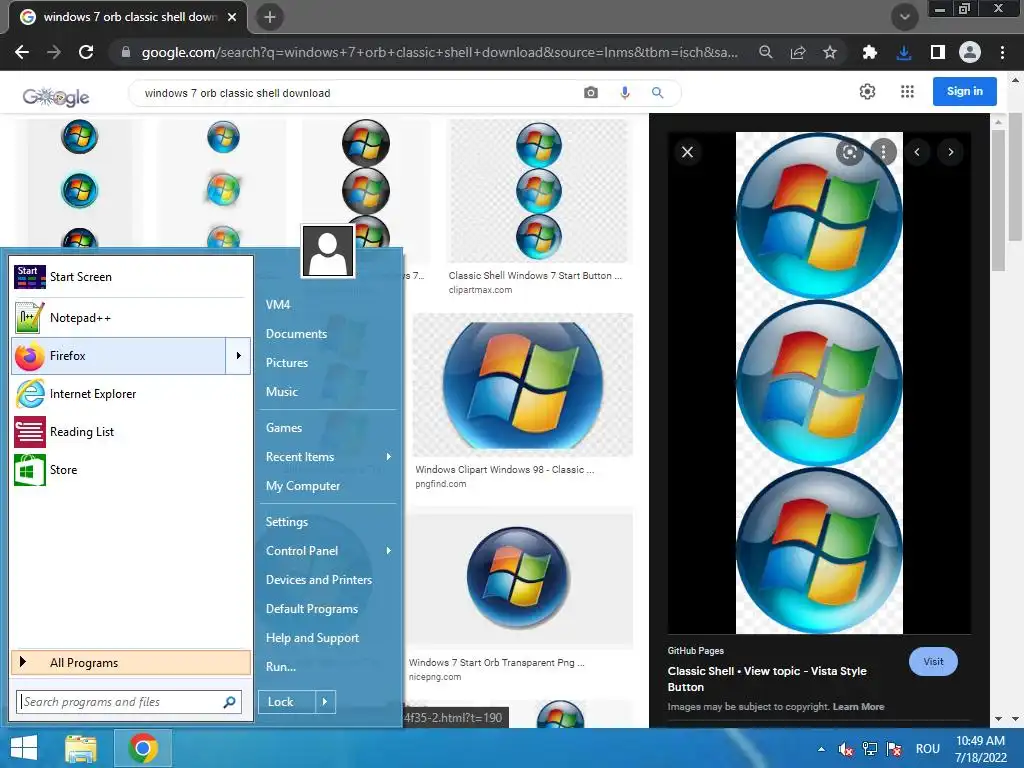The image size is (1024, 768).
Task: Open Games from start menu
Action: (283, 428)
